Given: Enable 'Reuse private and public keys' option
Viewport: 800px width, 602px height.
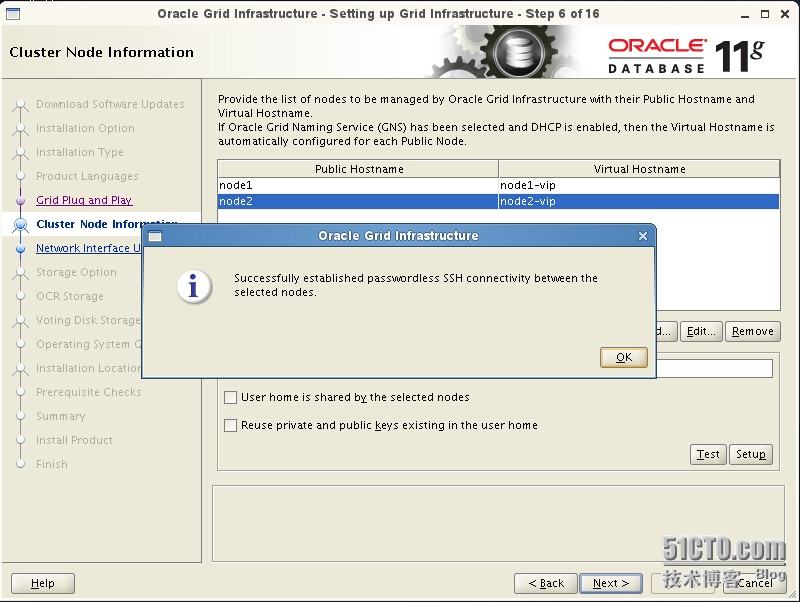Looking at the screenshot, I should point(231,425).
